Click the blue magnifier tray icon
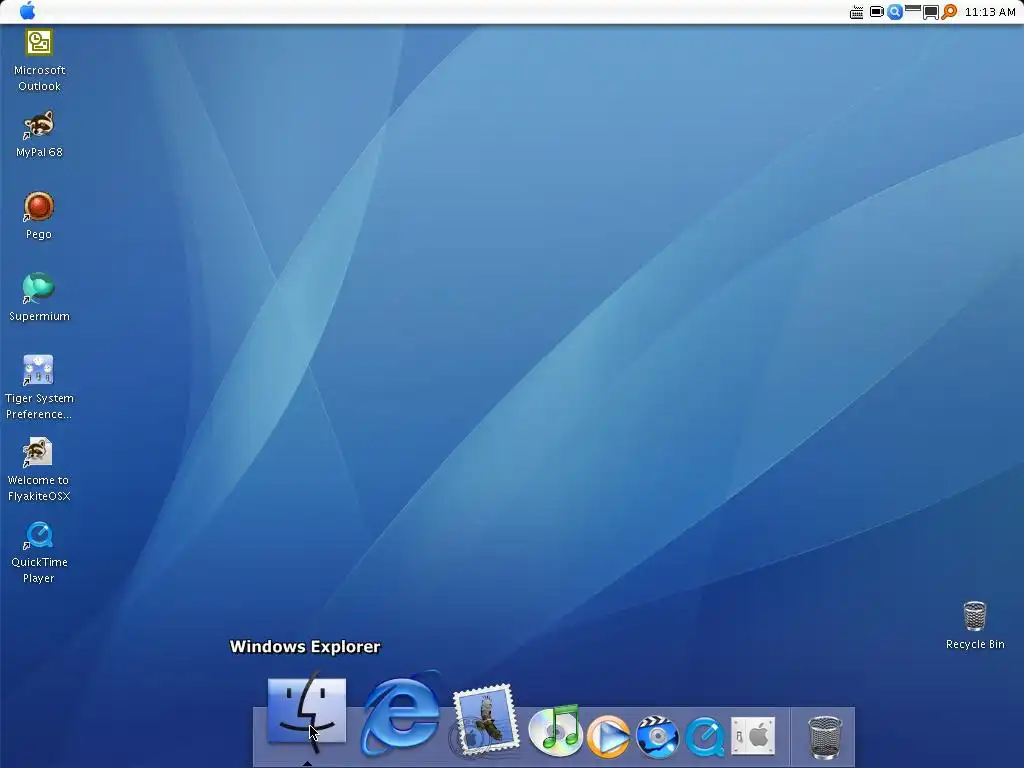The height and width of the screenshot is (768, 1024). point(895,12)
